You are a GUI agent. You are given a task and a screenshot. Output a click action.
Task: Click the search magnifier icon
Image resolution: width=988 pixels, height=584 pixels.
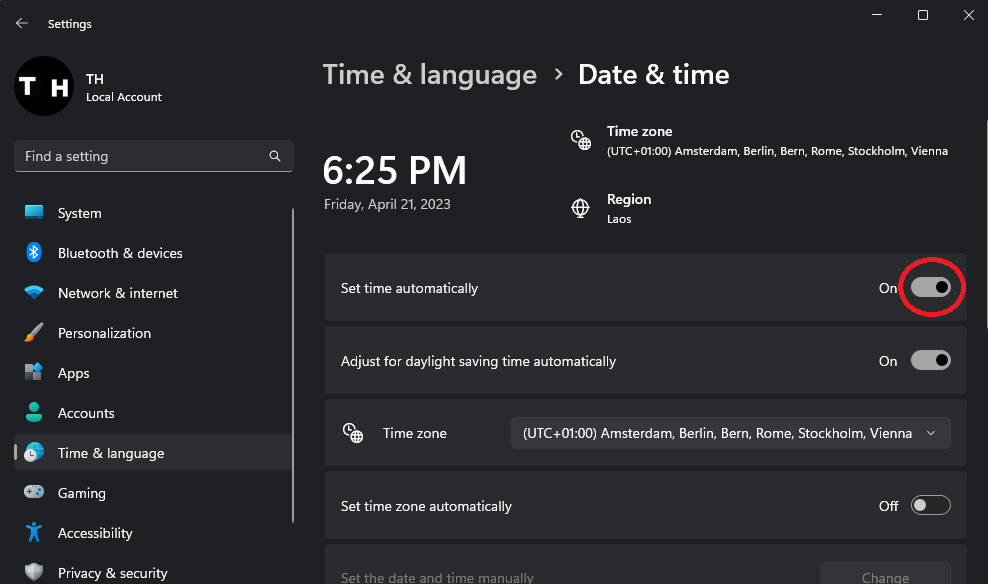(275, 156)
